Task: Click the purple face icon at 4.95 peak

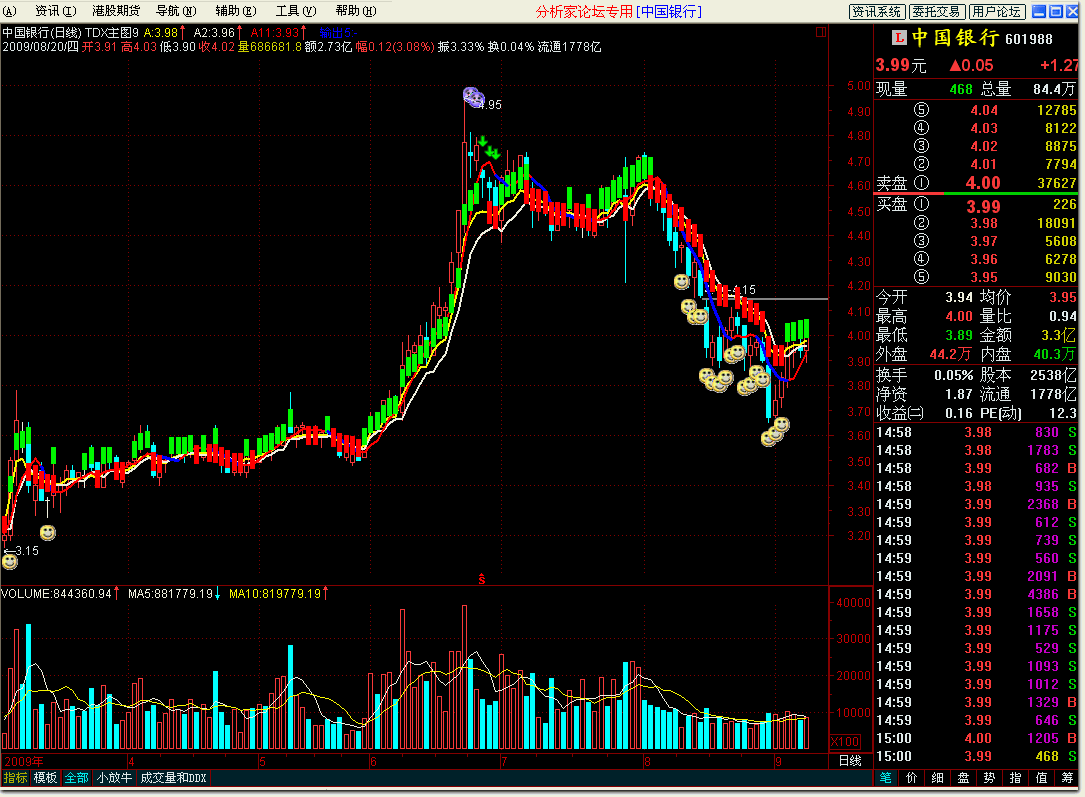Action: [x=473, y=97]
